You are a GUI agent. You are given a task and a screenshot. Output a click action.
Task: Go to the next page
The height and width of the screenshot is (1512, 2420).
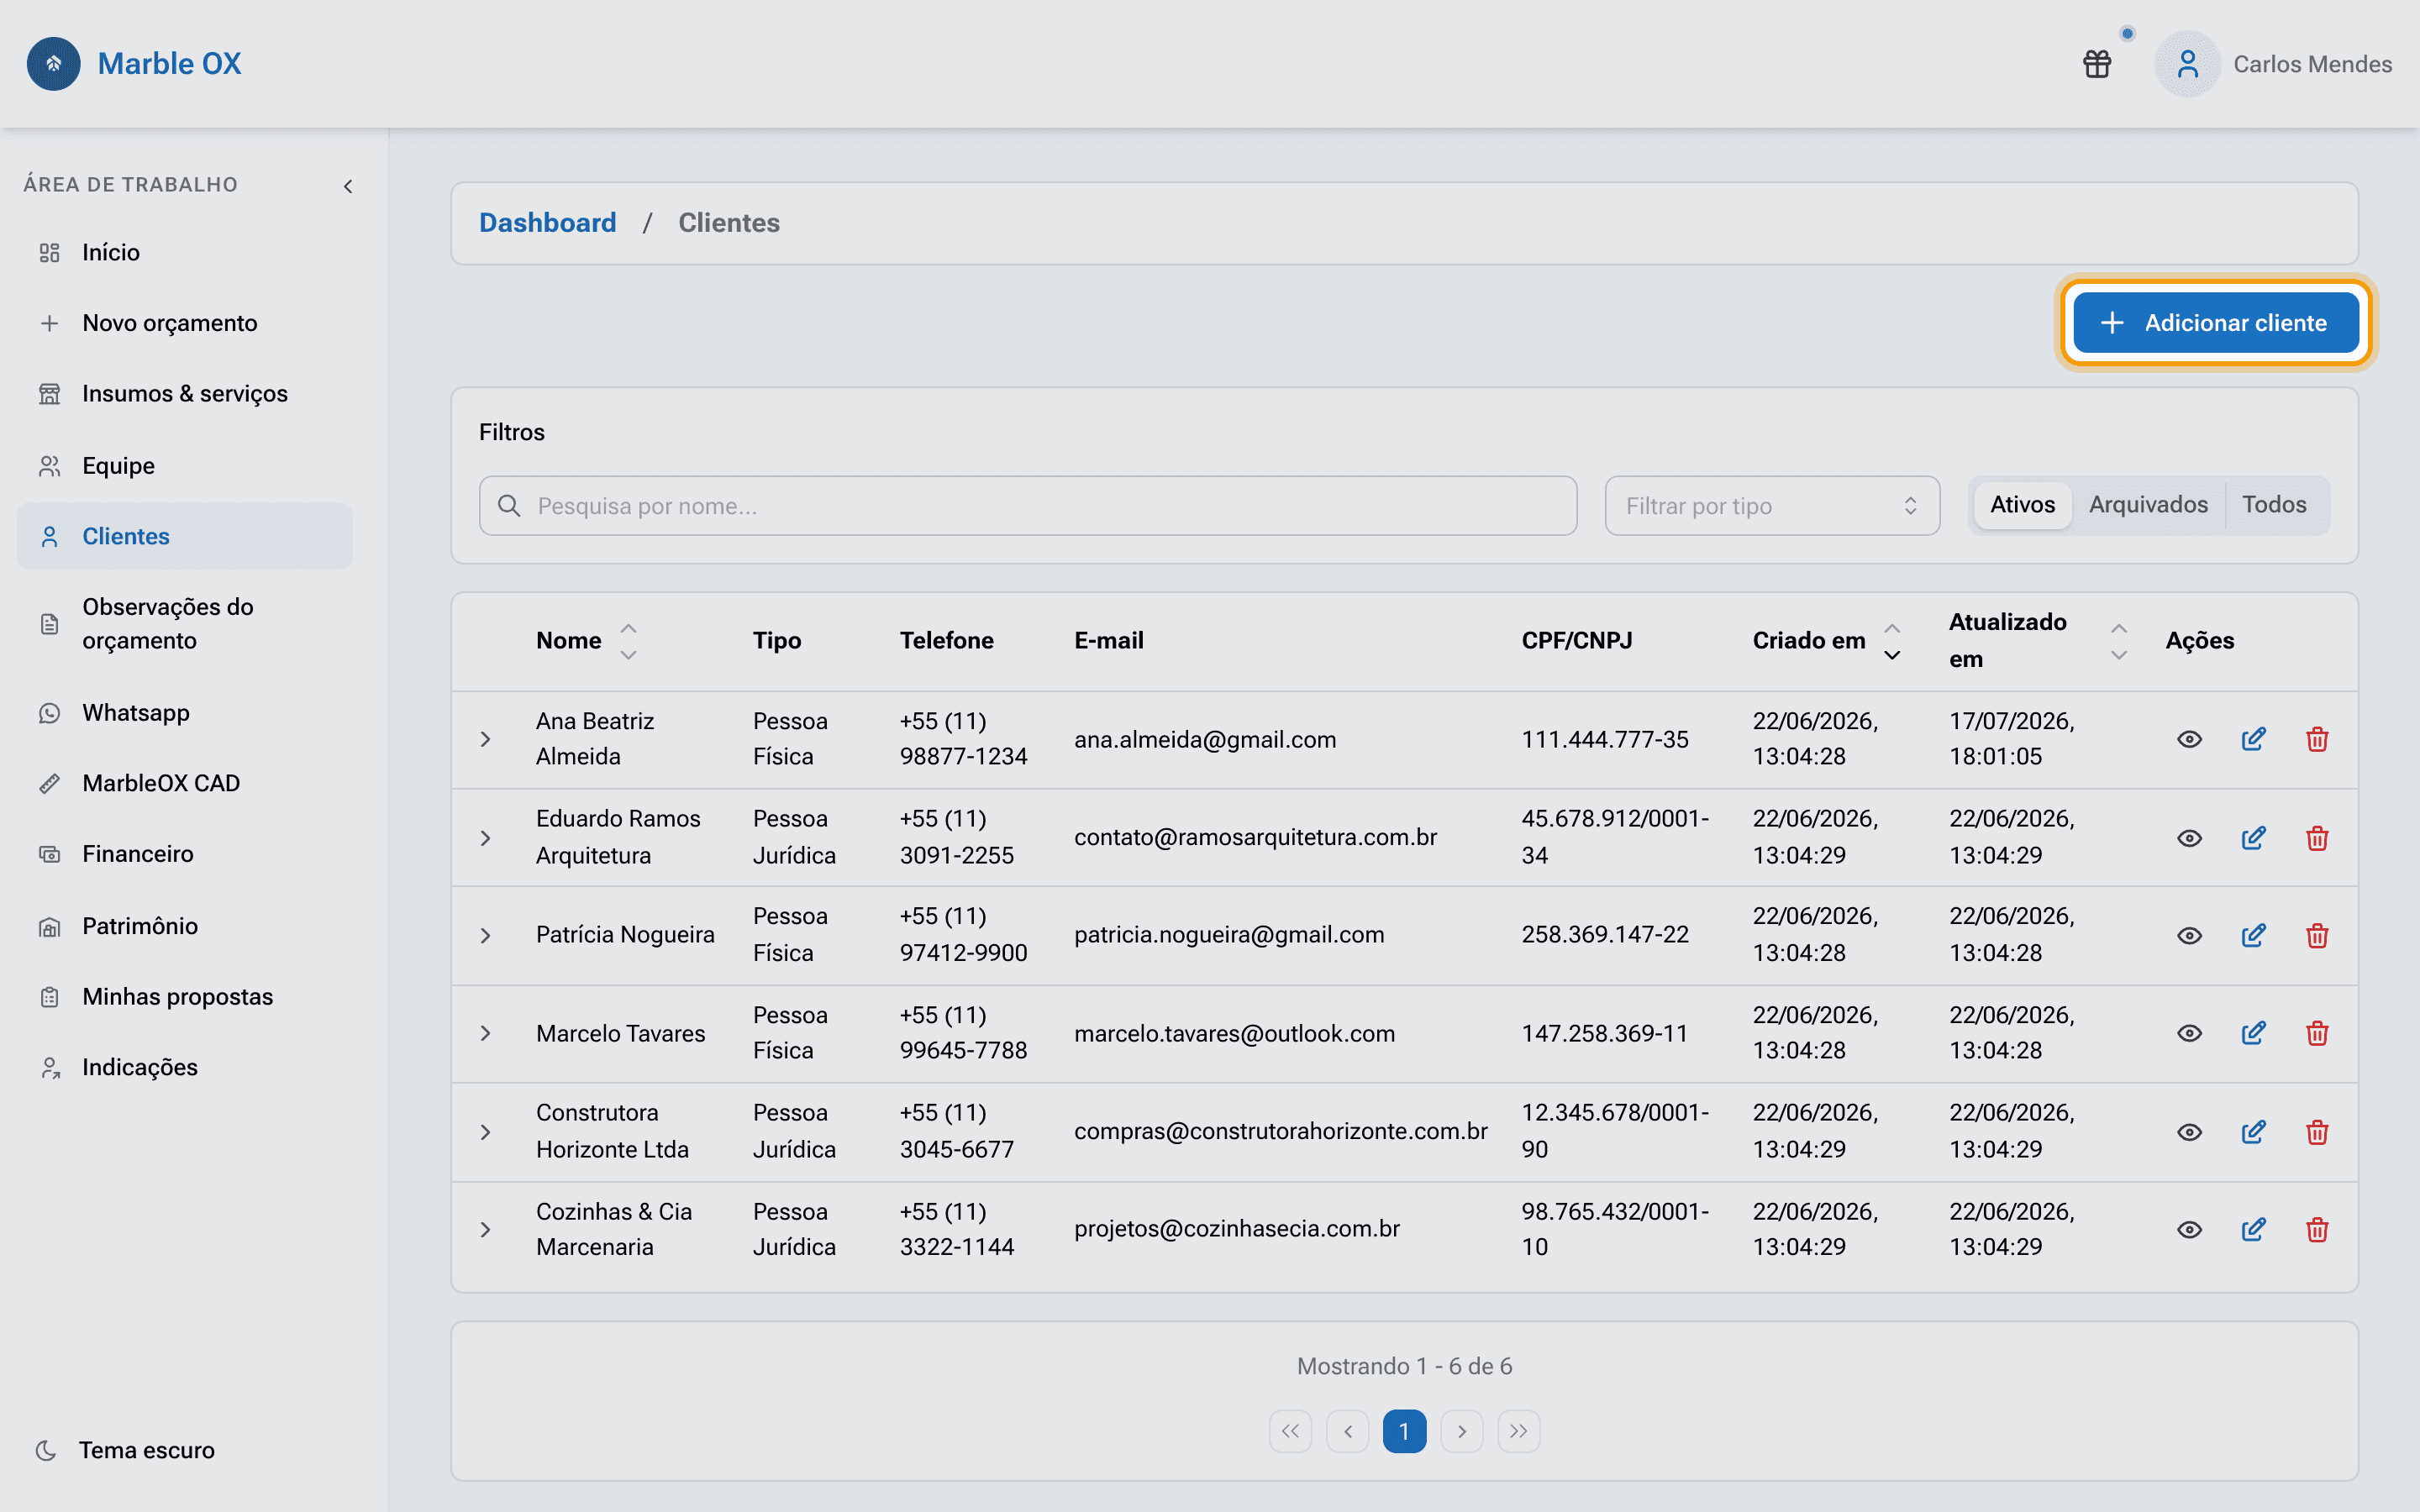point(1461,1431)
